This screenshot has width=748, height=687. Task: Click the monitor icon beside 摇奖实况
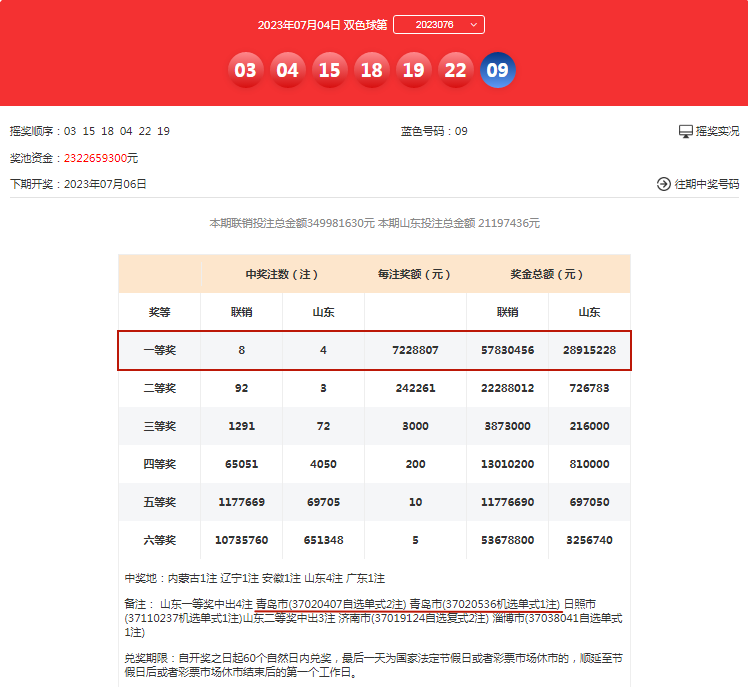click(686, 131)
